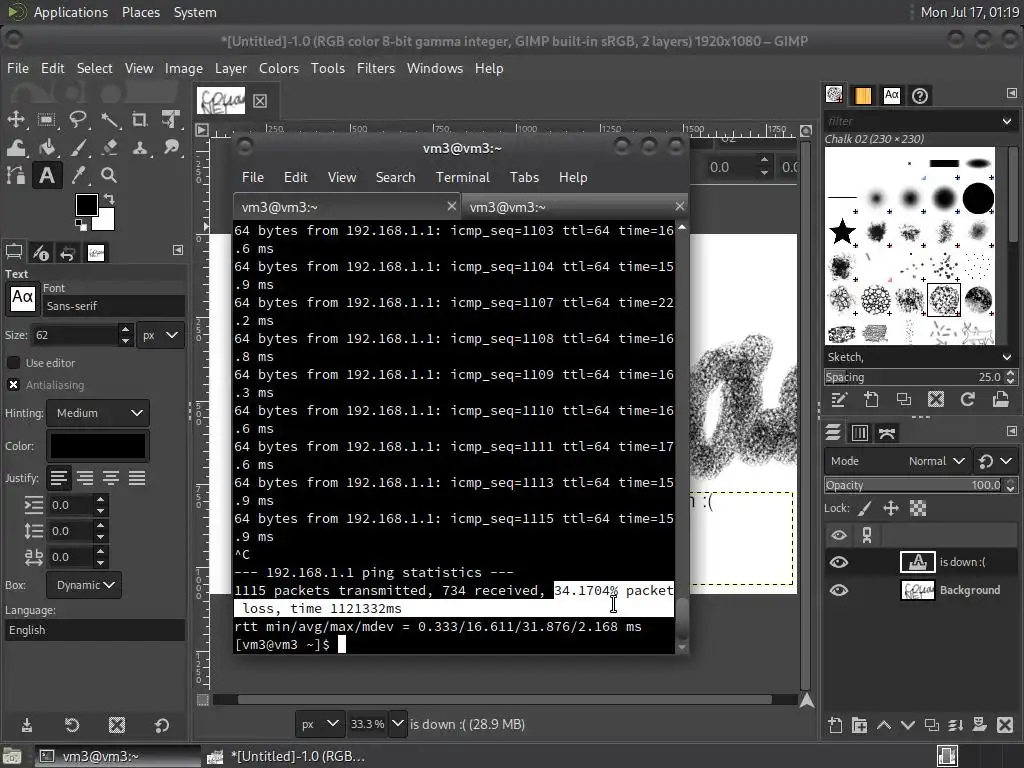Create a new layer icon
The image size is (1024, 768).
[x=835, y=725]
